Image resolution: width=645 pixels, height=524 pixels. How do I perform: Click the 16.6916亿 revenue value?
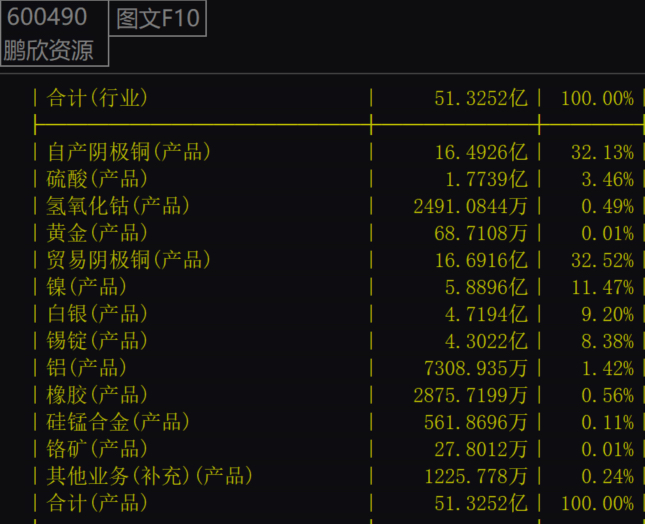pyautogui.click(x=481, y=261)
